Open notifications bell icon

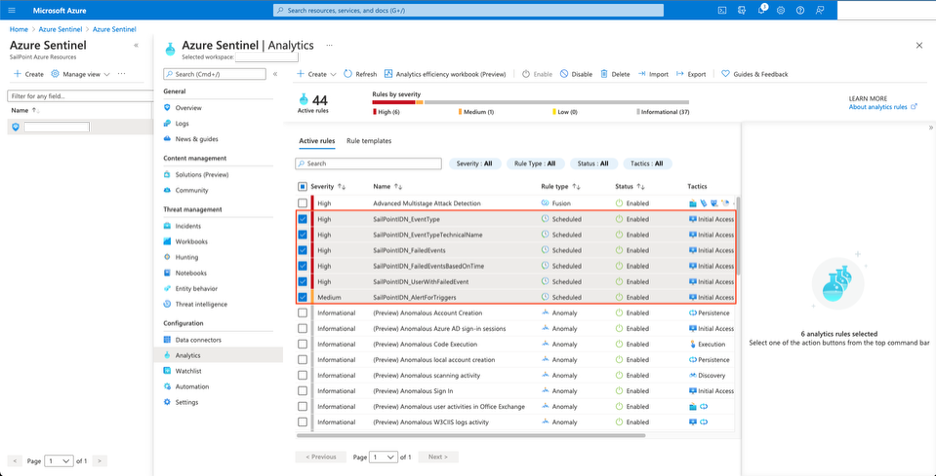tap(761, 10)
